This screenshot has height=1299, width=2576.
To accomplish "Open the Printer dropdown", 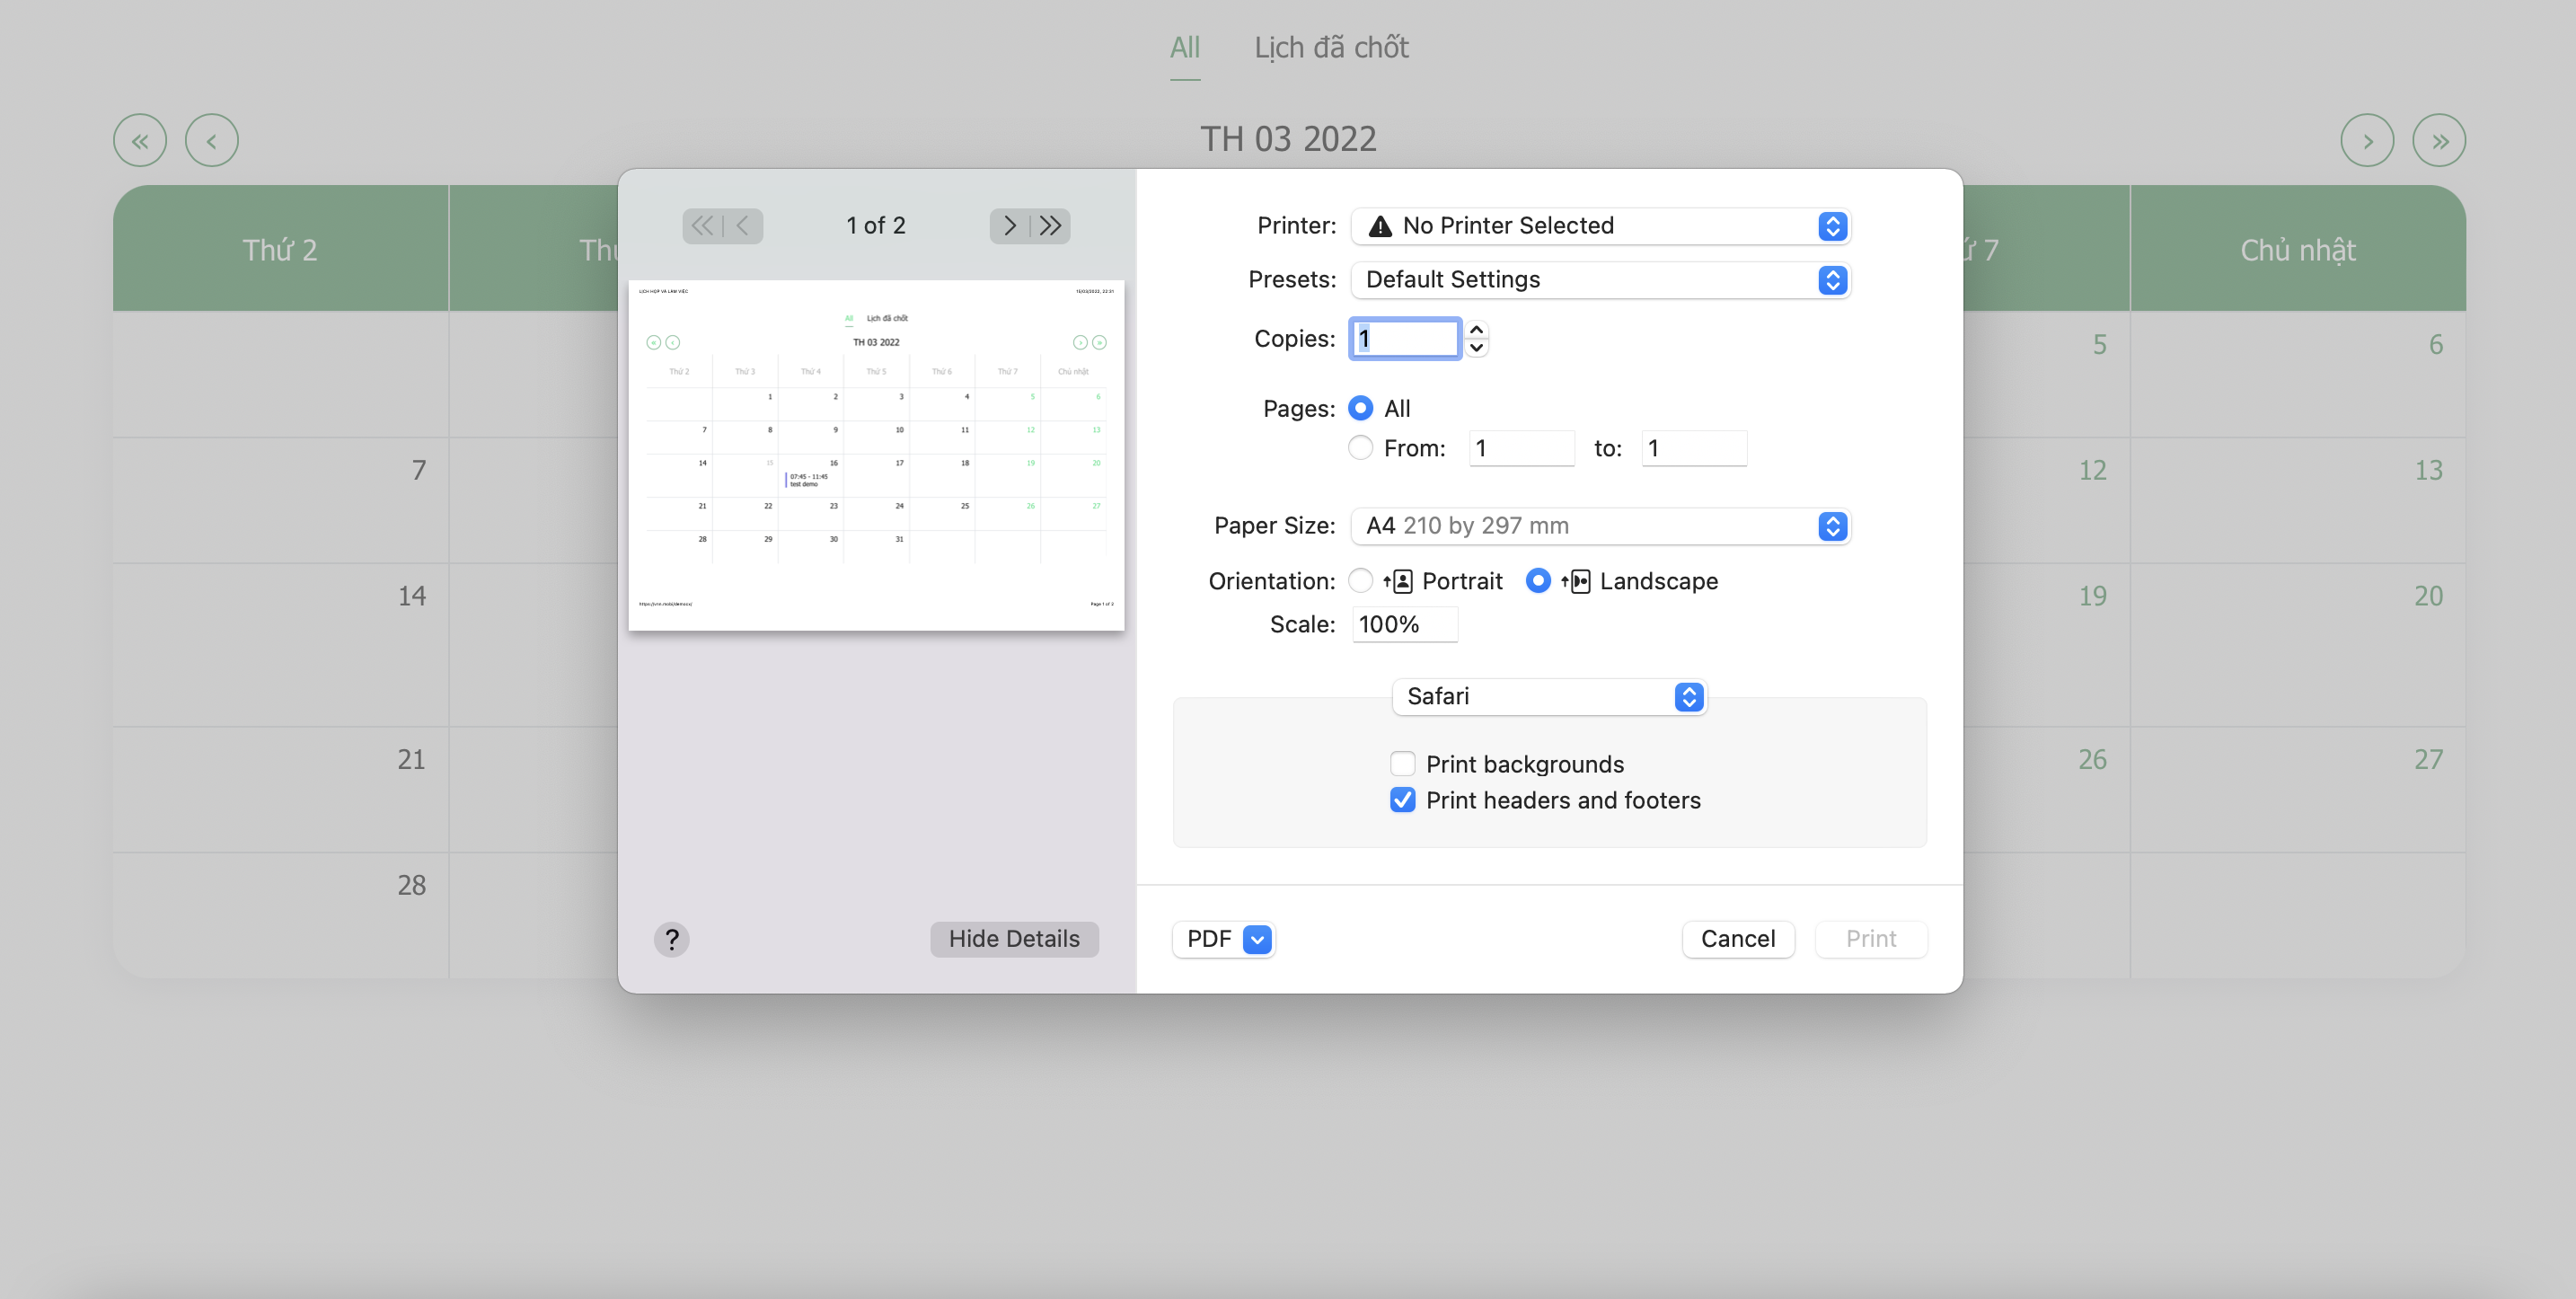I will coord(1600,226).
